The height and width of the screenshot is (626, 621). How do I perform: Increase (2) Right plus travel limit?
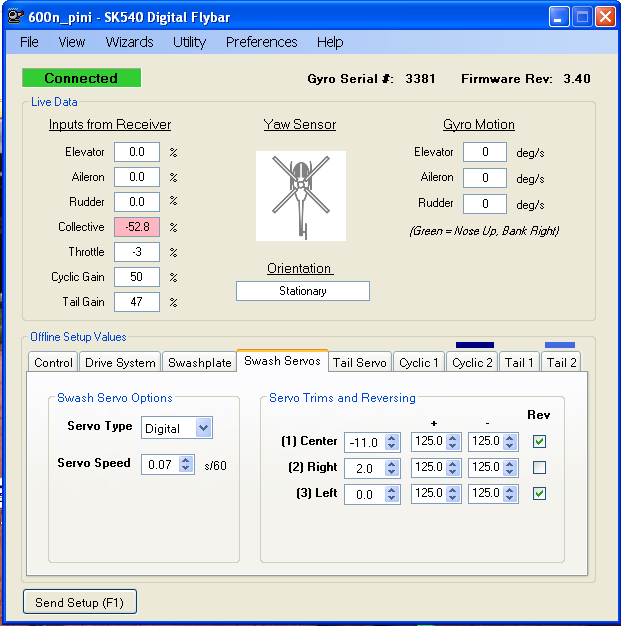[452, 464]
